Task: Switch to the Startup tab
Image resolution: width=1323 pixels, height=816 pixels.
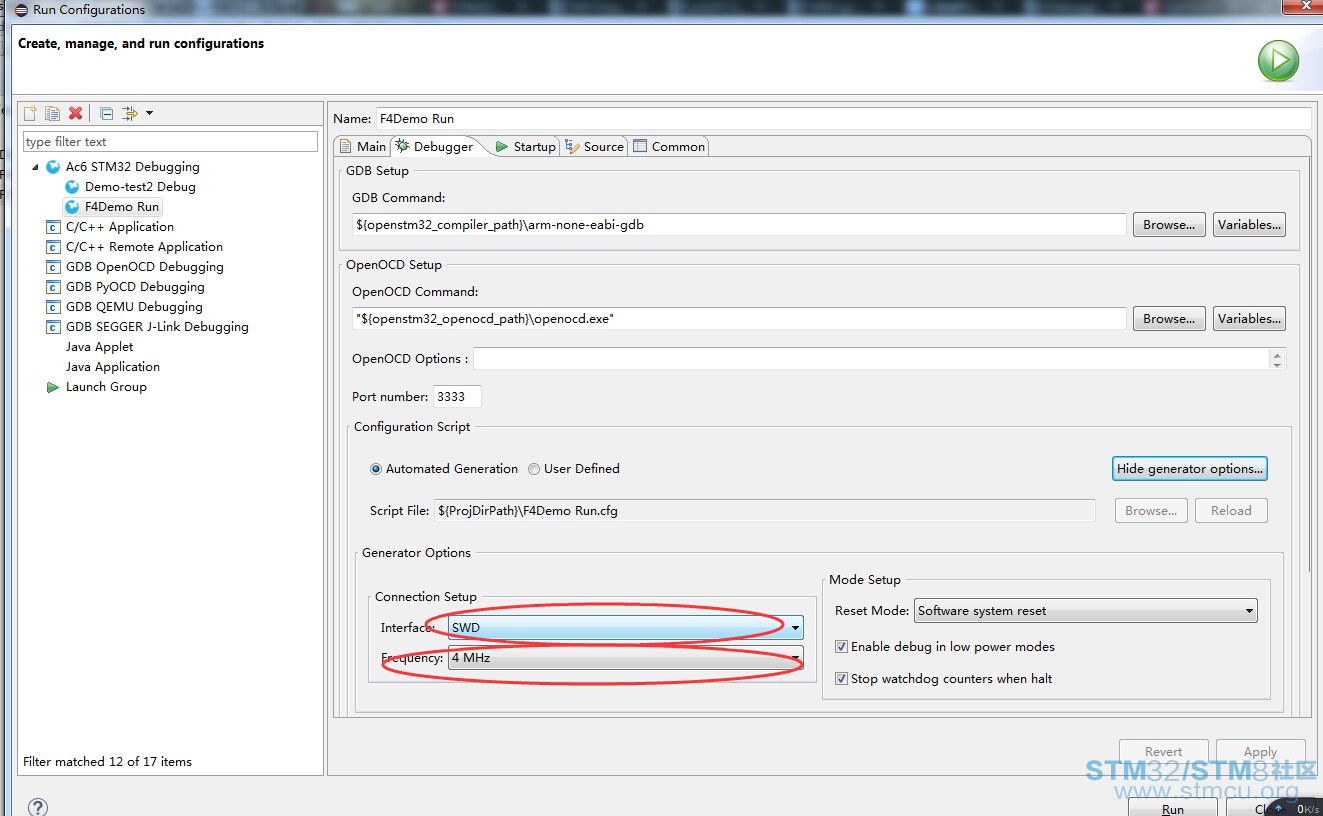Action: point(525,146)
